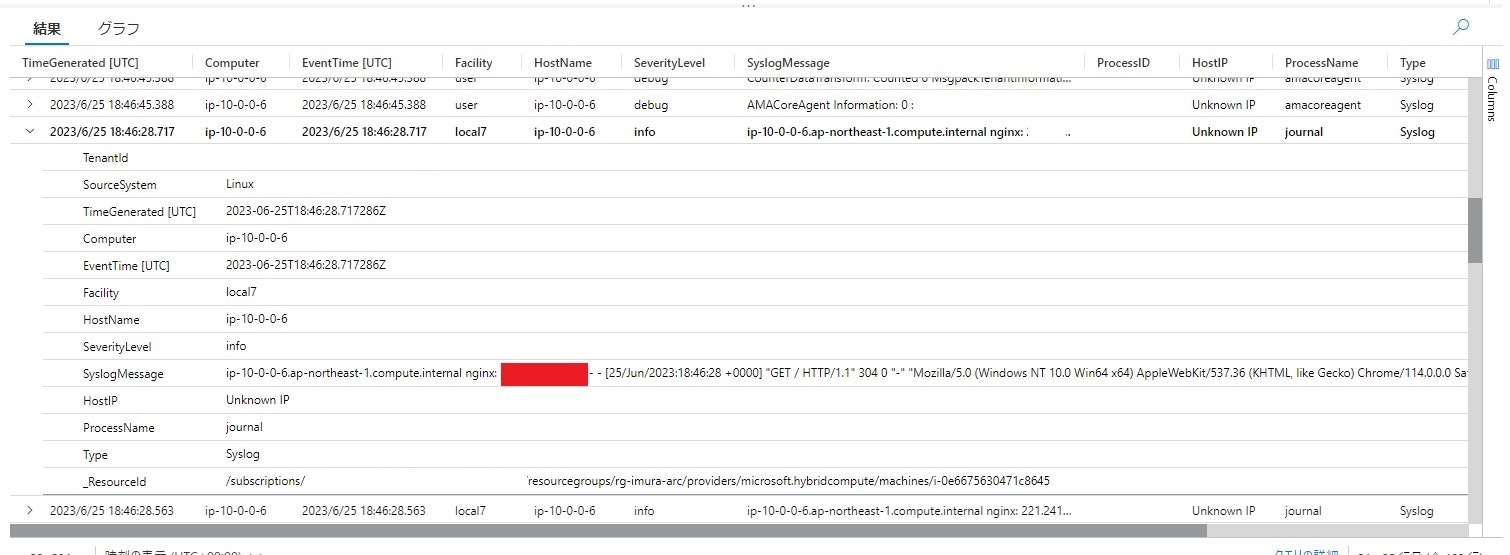The height and width of the screenshot is (555, 1510).
Task: Click local7 cell in the 18:46:28.563 row
Action: [x=471, y=510]
